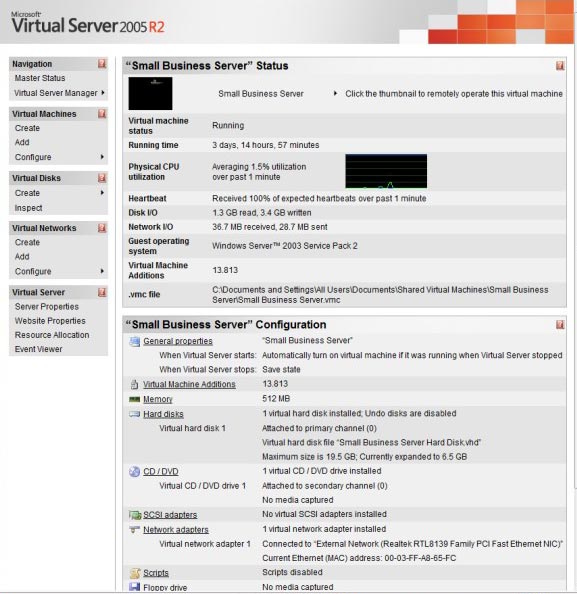This screenshot has height=594, width=577.
Task: Click the Status section help icon
Action: [560, 66]
